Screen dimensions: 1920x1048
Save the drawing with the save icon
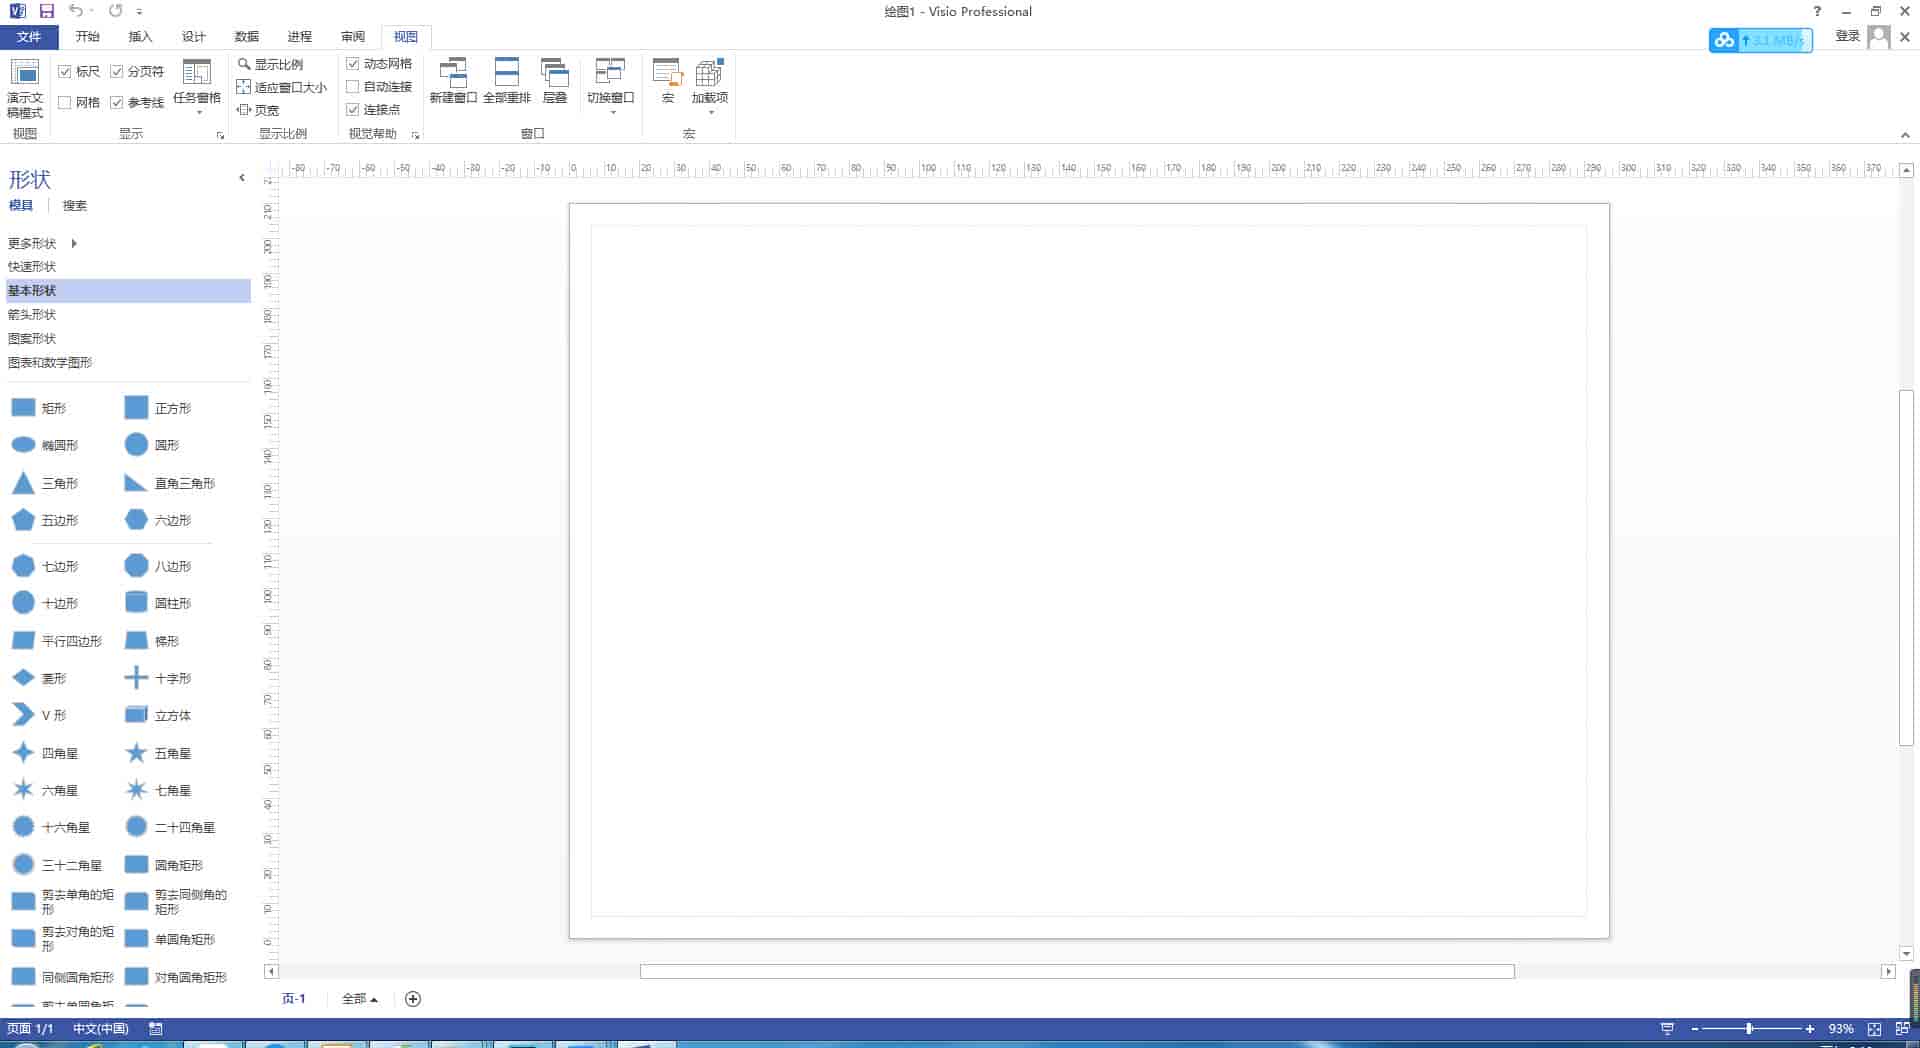click(46, 11)
